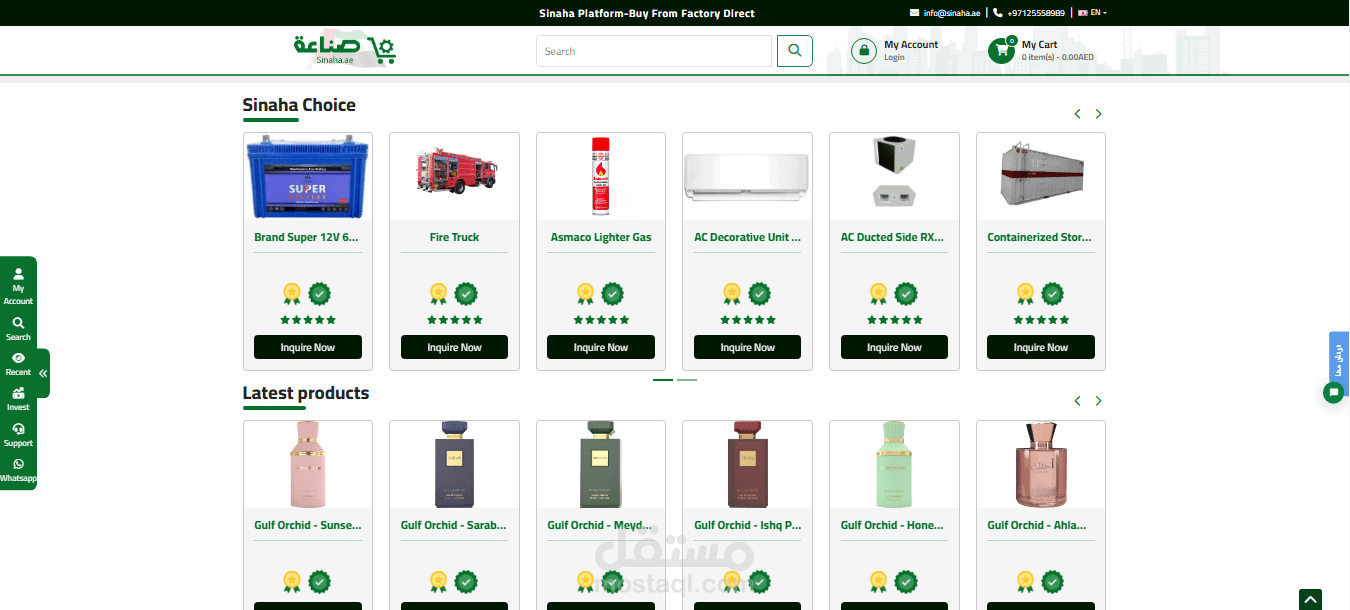Open Whatsapp in left sidebar
This screenshot has width=1350, height=610.
(x=18, y=471)
